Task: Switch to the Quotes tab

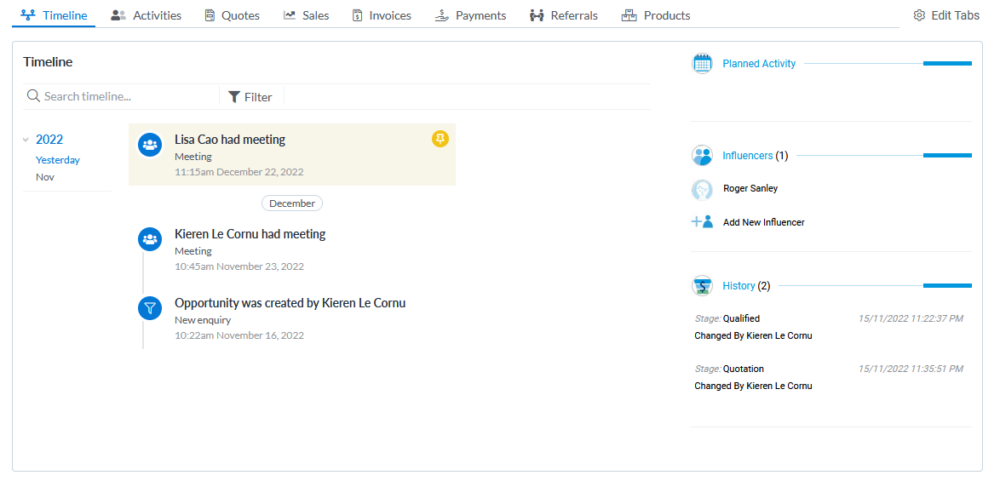Action: (x=232, y=15)
